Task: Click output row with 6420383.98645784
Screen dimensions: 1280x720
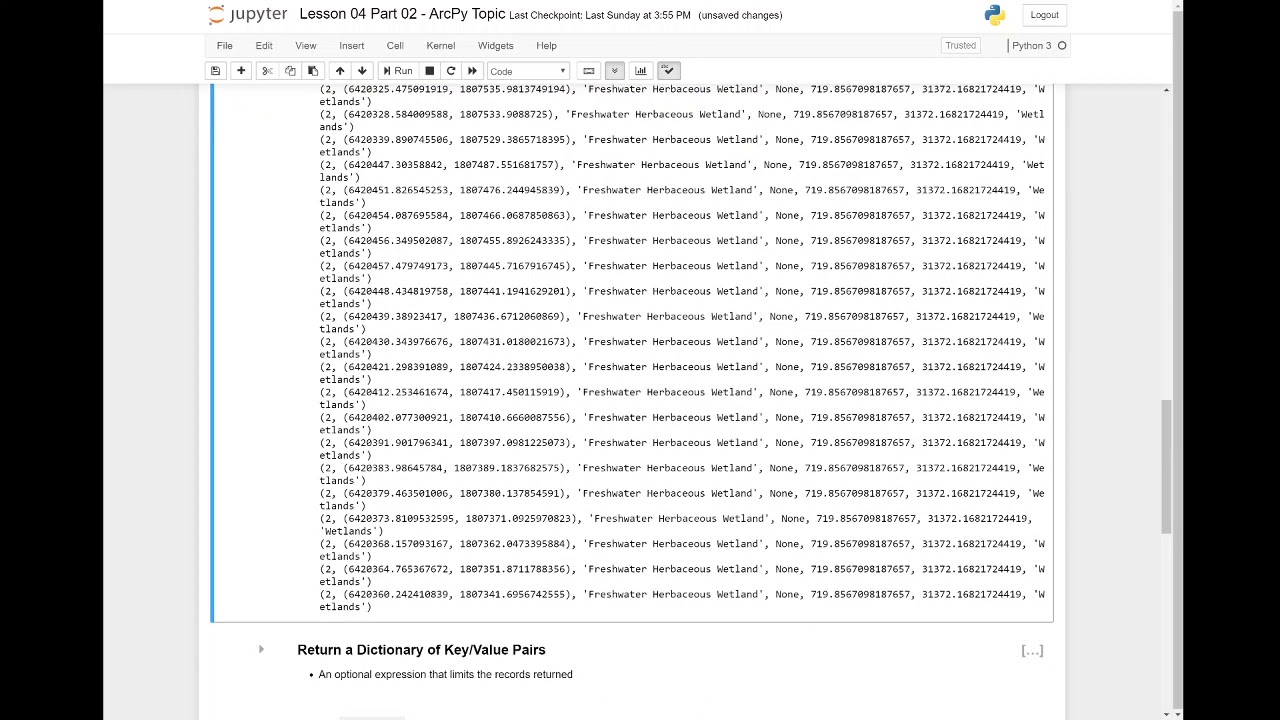Action: (682, 474)
